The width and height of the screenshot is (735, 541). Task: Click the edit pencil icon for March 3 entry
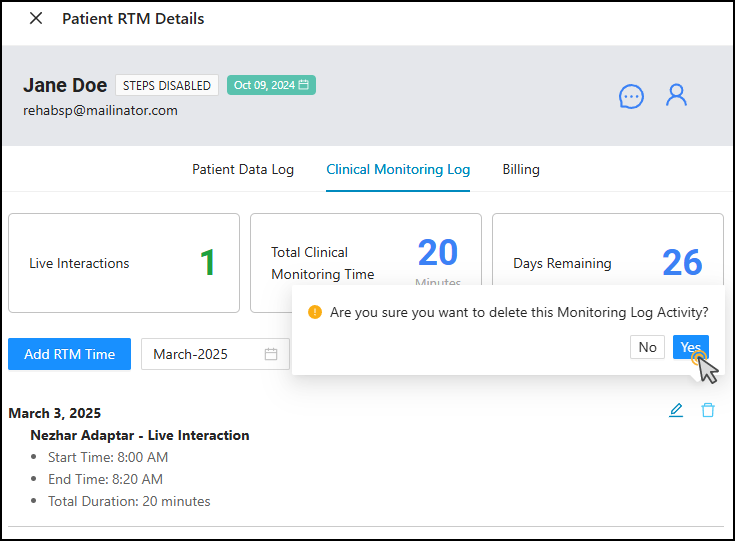[x=676, y=410]
